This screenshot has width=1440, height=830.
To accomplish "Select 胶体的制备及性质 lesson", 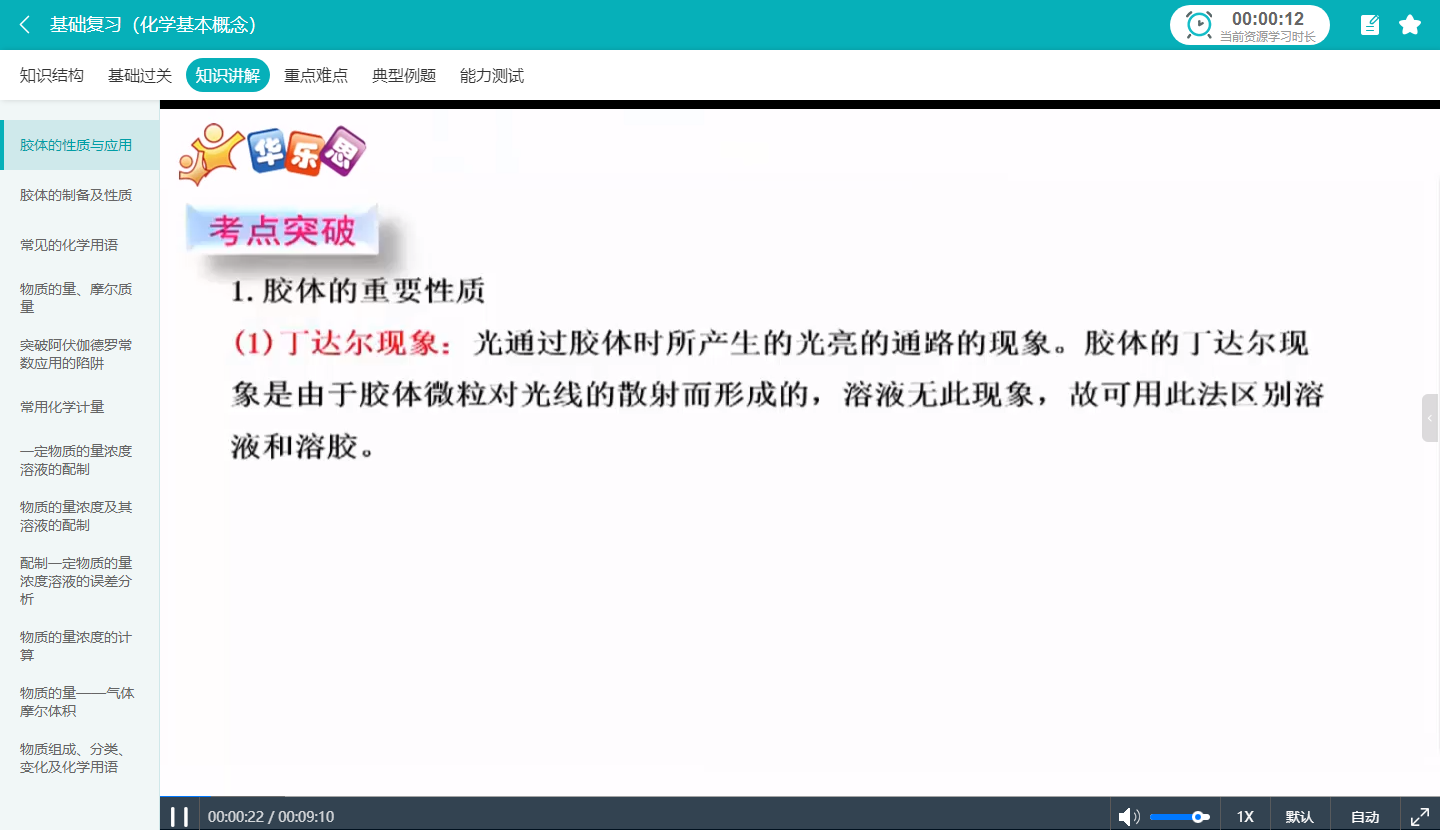I will coord(76,195).
